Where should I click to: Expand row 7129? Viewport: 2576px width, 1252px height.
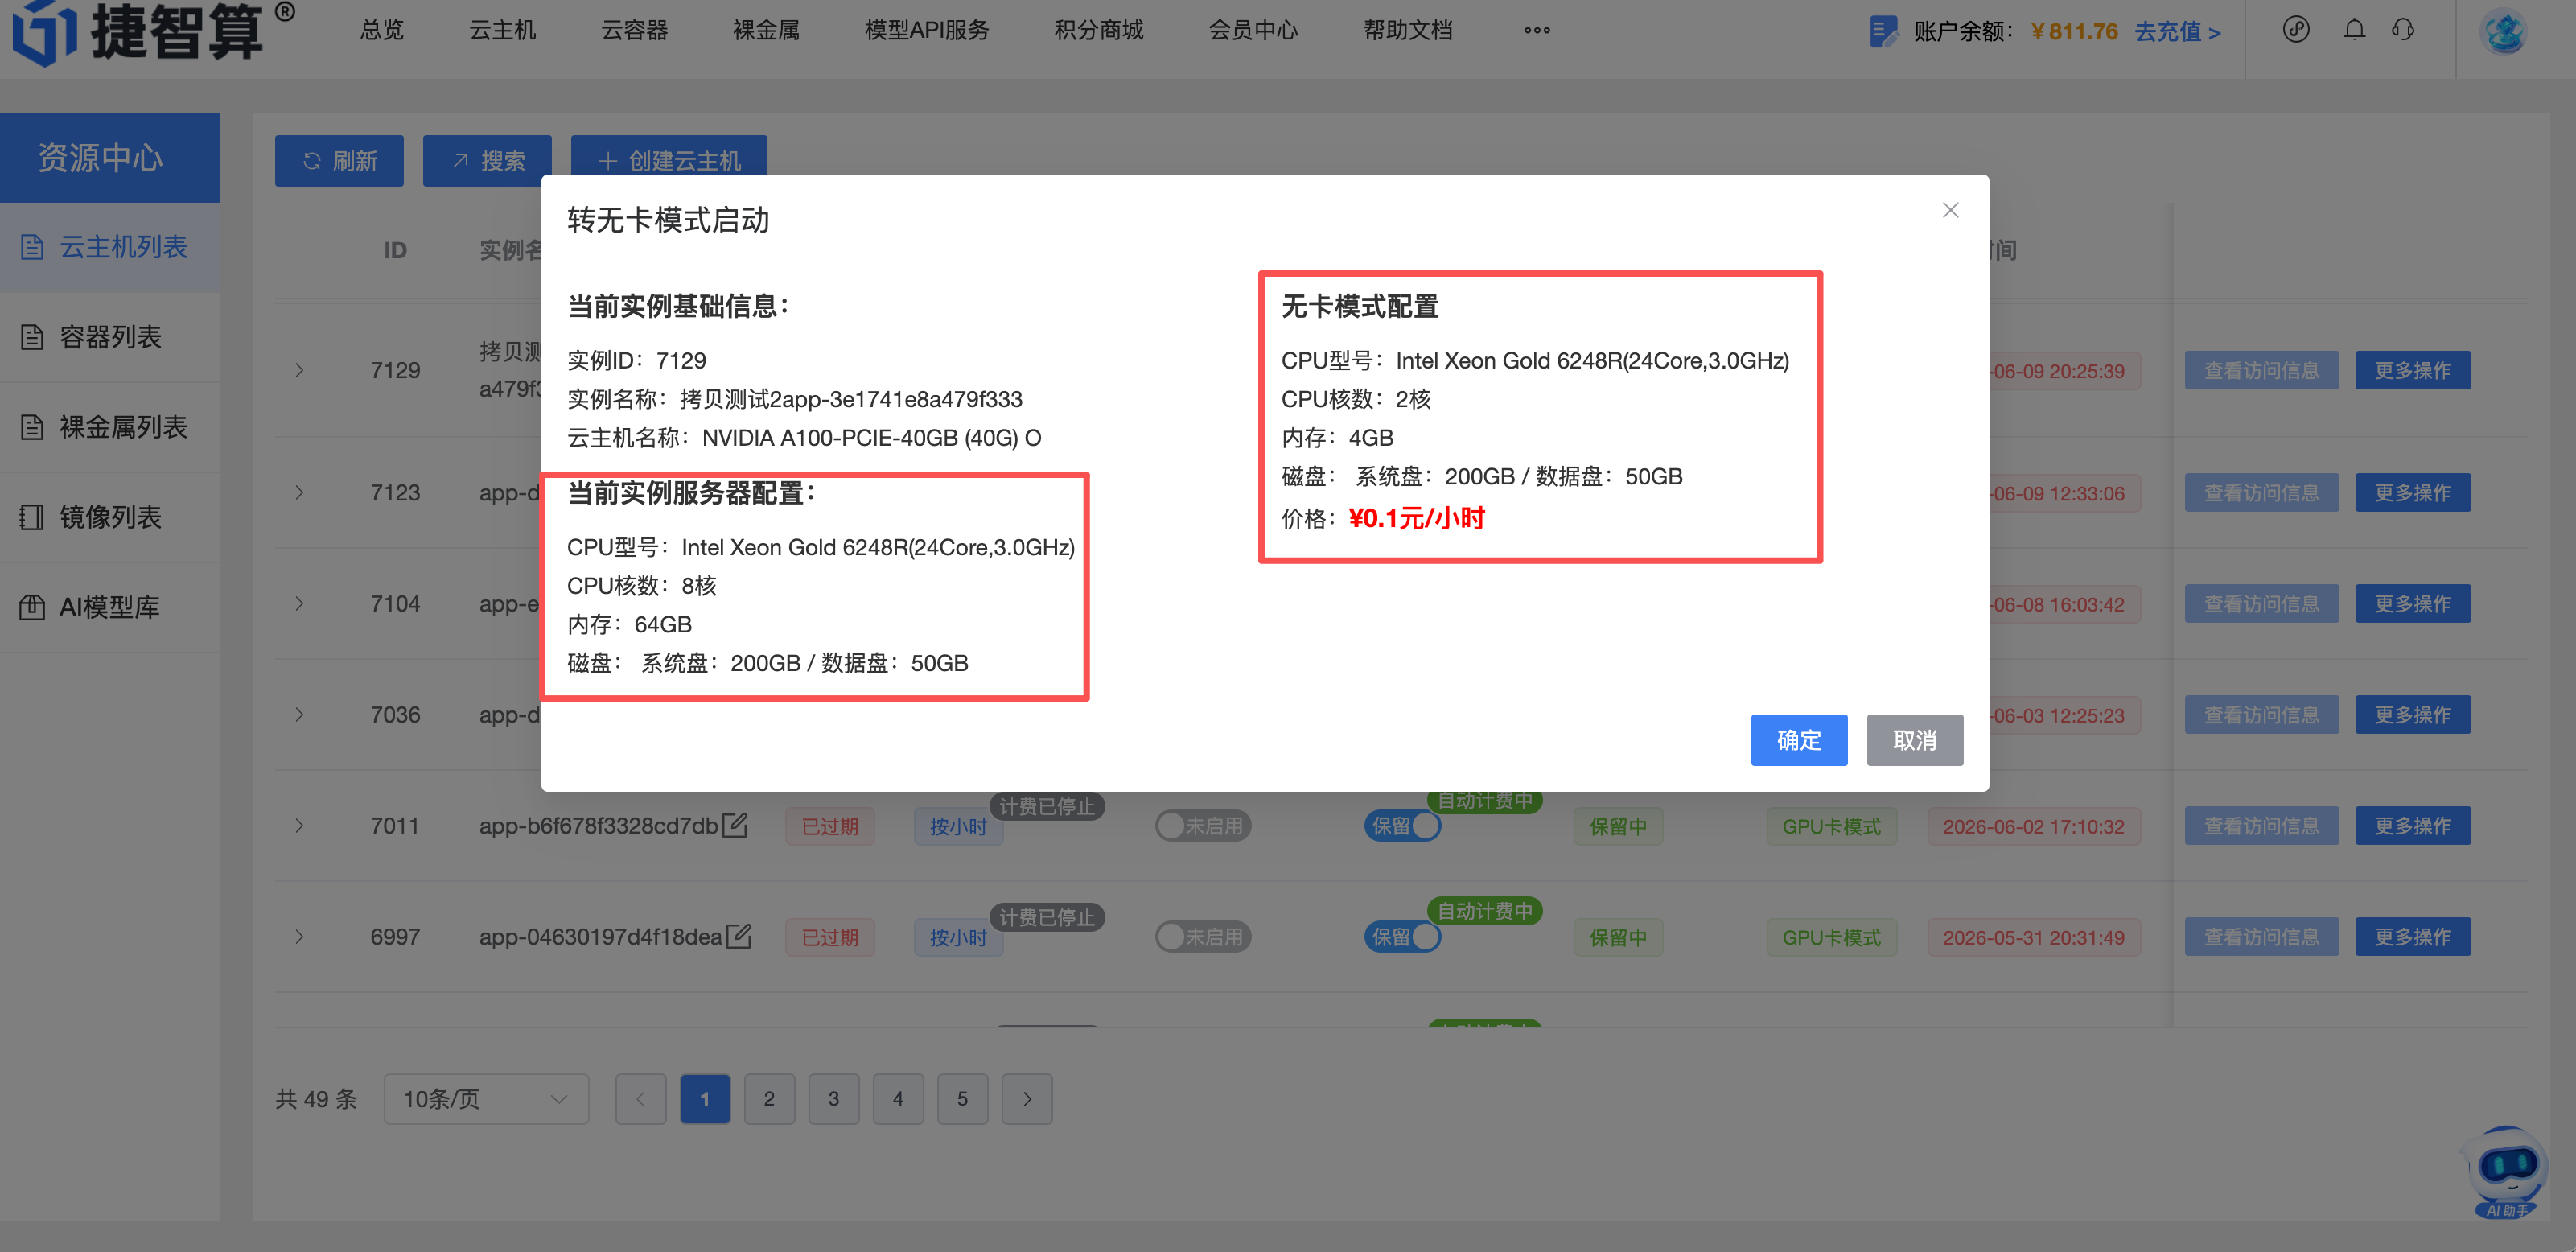(x=299, y=370)
